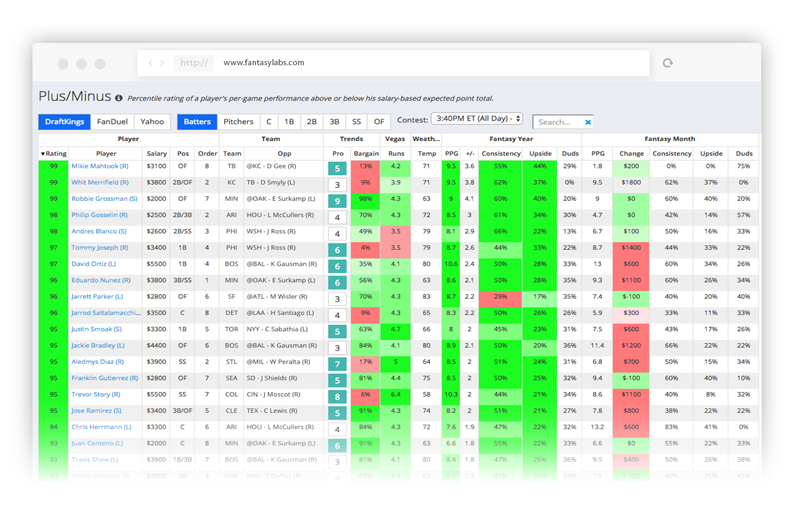
Task: Open Mikie Mahtook player link
Action: pos(100,166)
